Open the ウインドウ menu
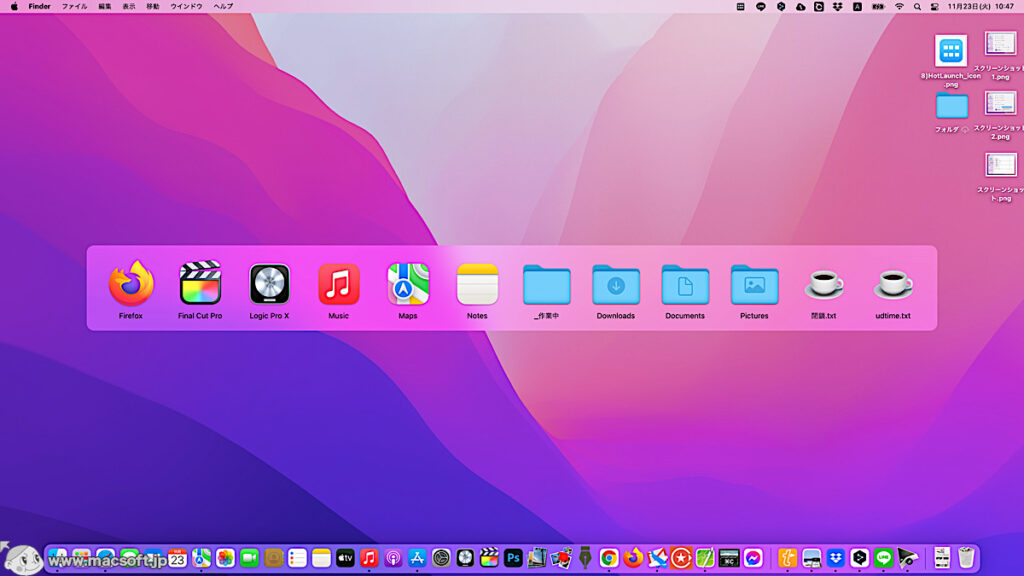 point(186,7)
